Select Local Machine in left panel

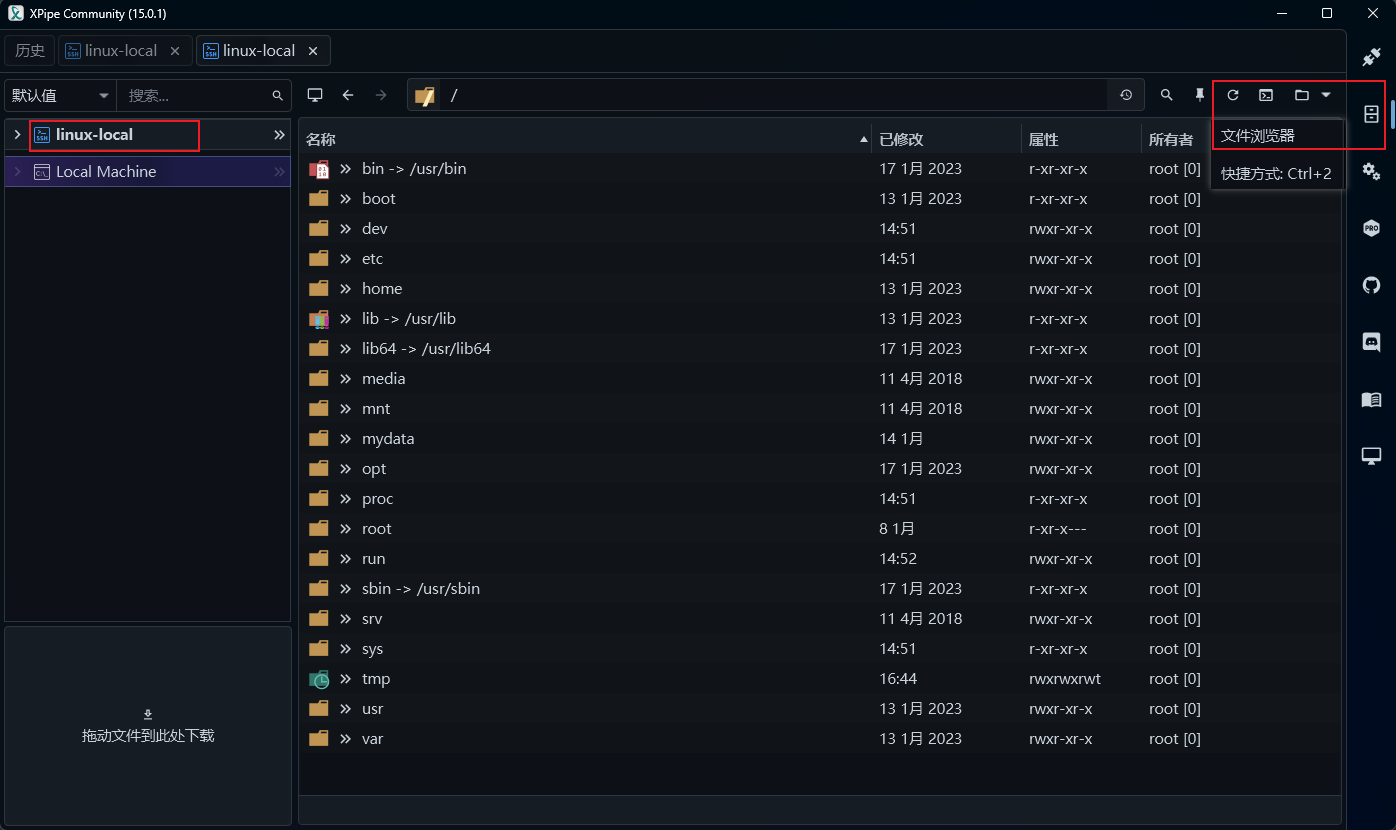[x=146, y=172]
